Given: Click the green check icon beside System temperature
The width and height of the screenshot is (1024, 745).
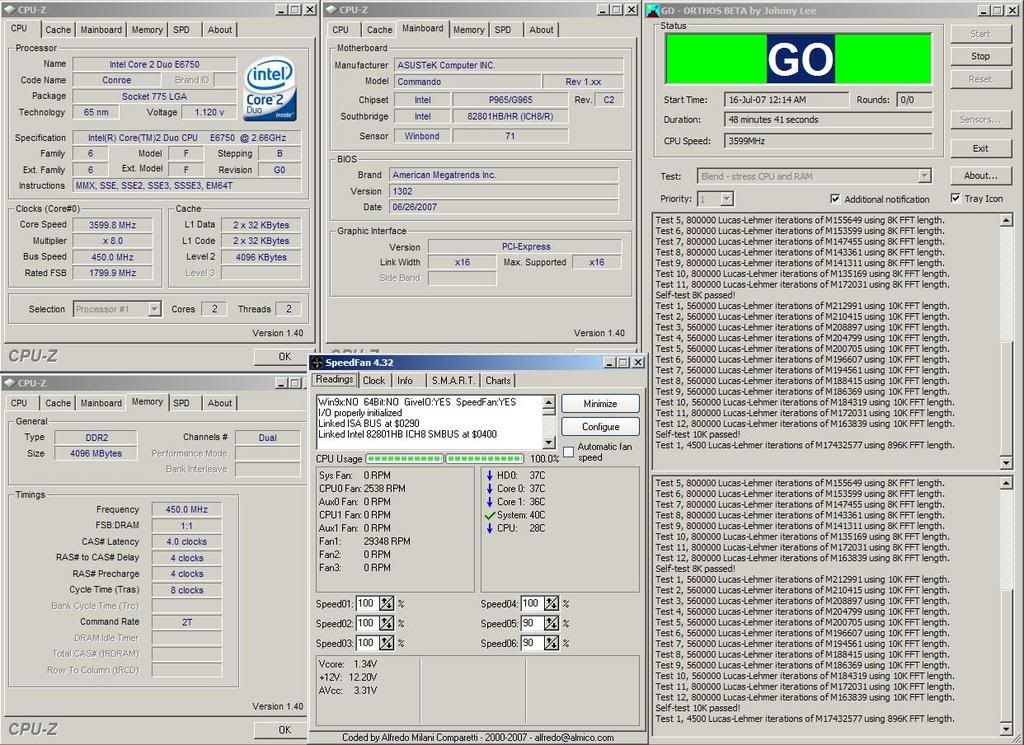Looking at the screenshot, I should (490, 515).
